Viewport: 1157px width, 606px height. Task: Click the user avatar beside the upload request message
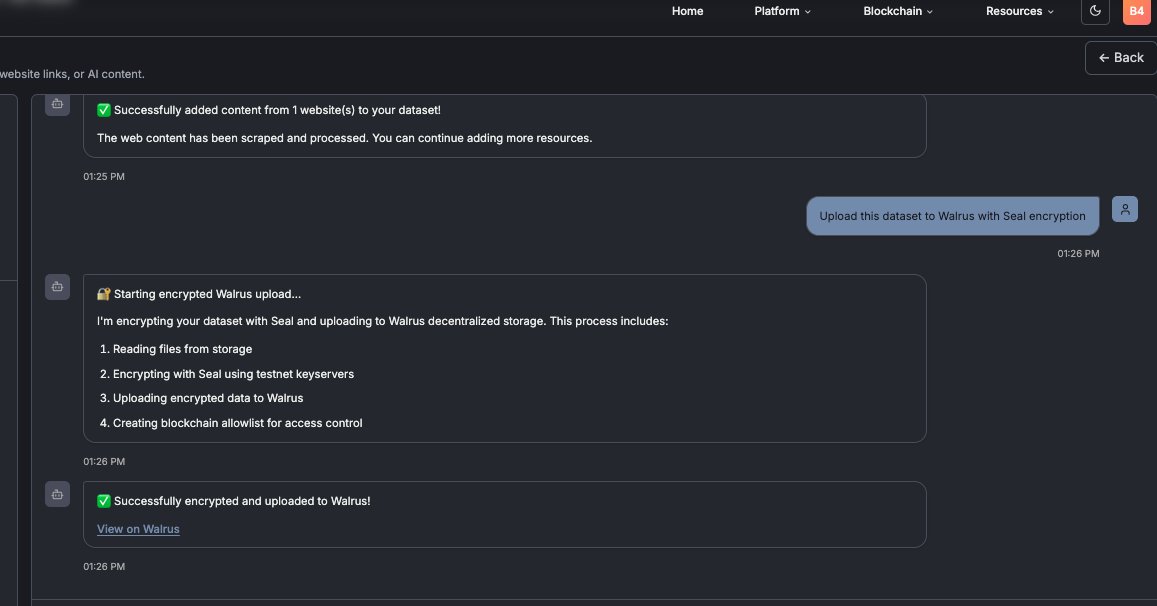click(1125, 208)
